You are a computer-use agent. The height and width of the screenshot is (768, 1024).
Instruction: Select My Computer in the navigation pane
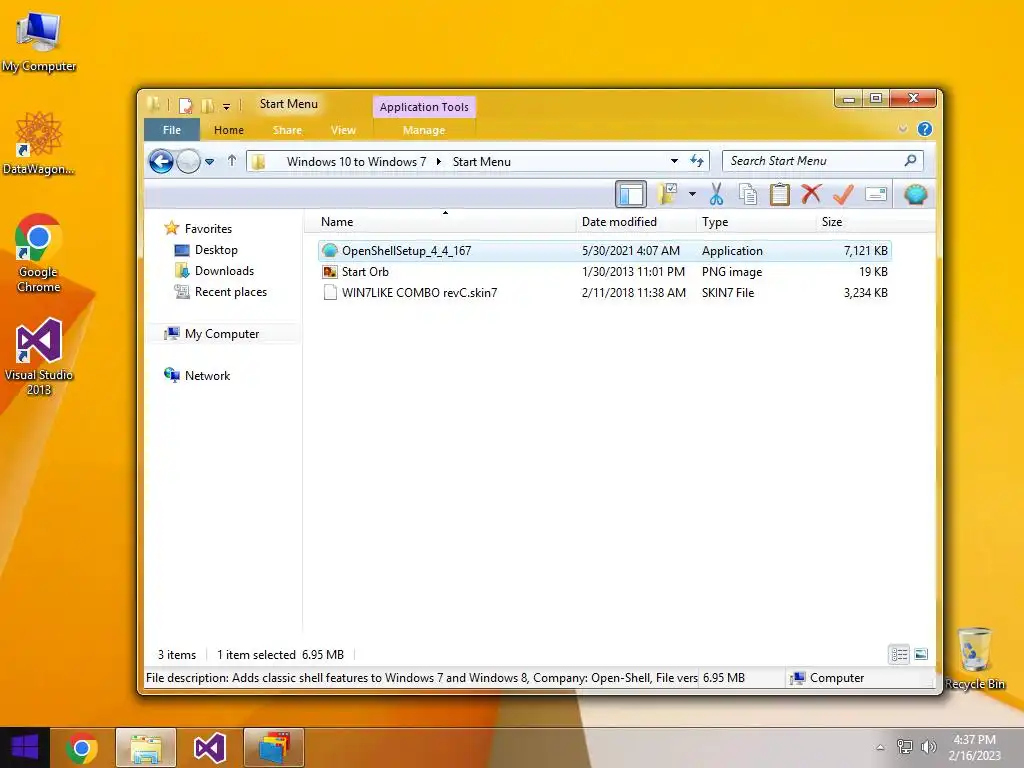click(222, 334)
